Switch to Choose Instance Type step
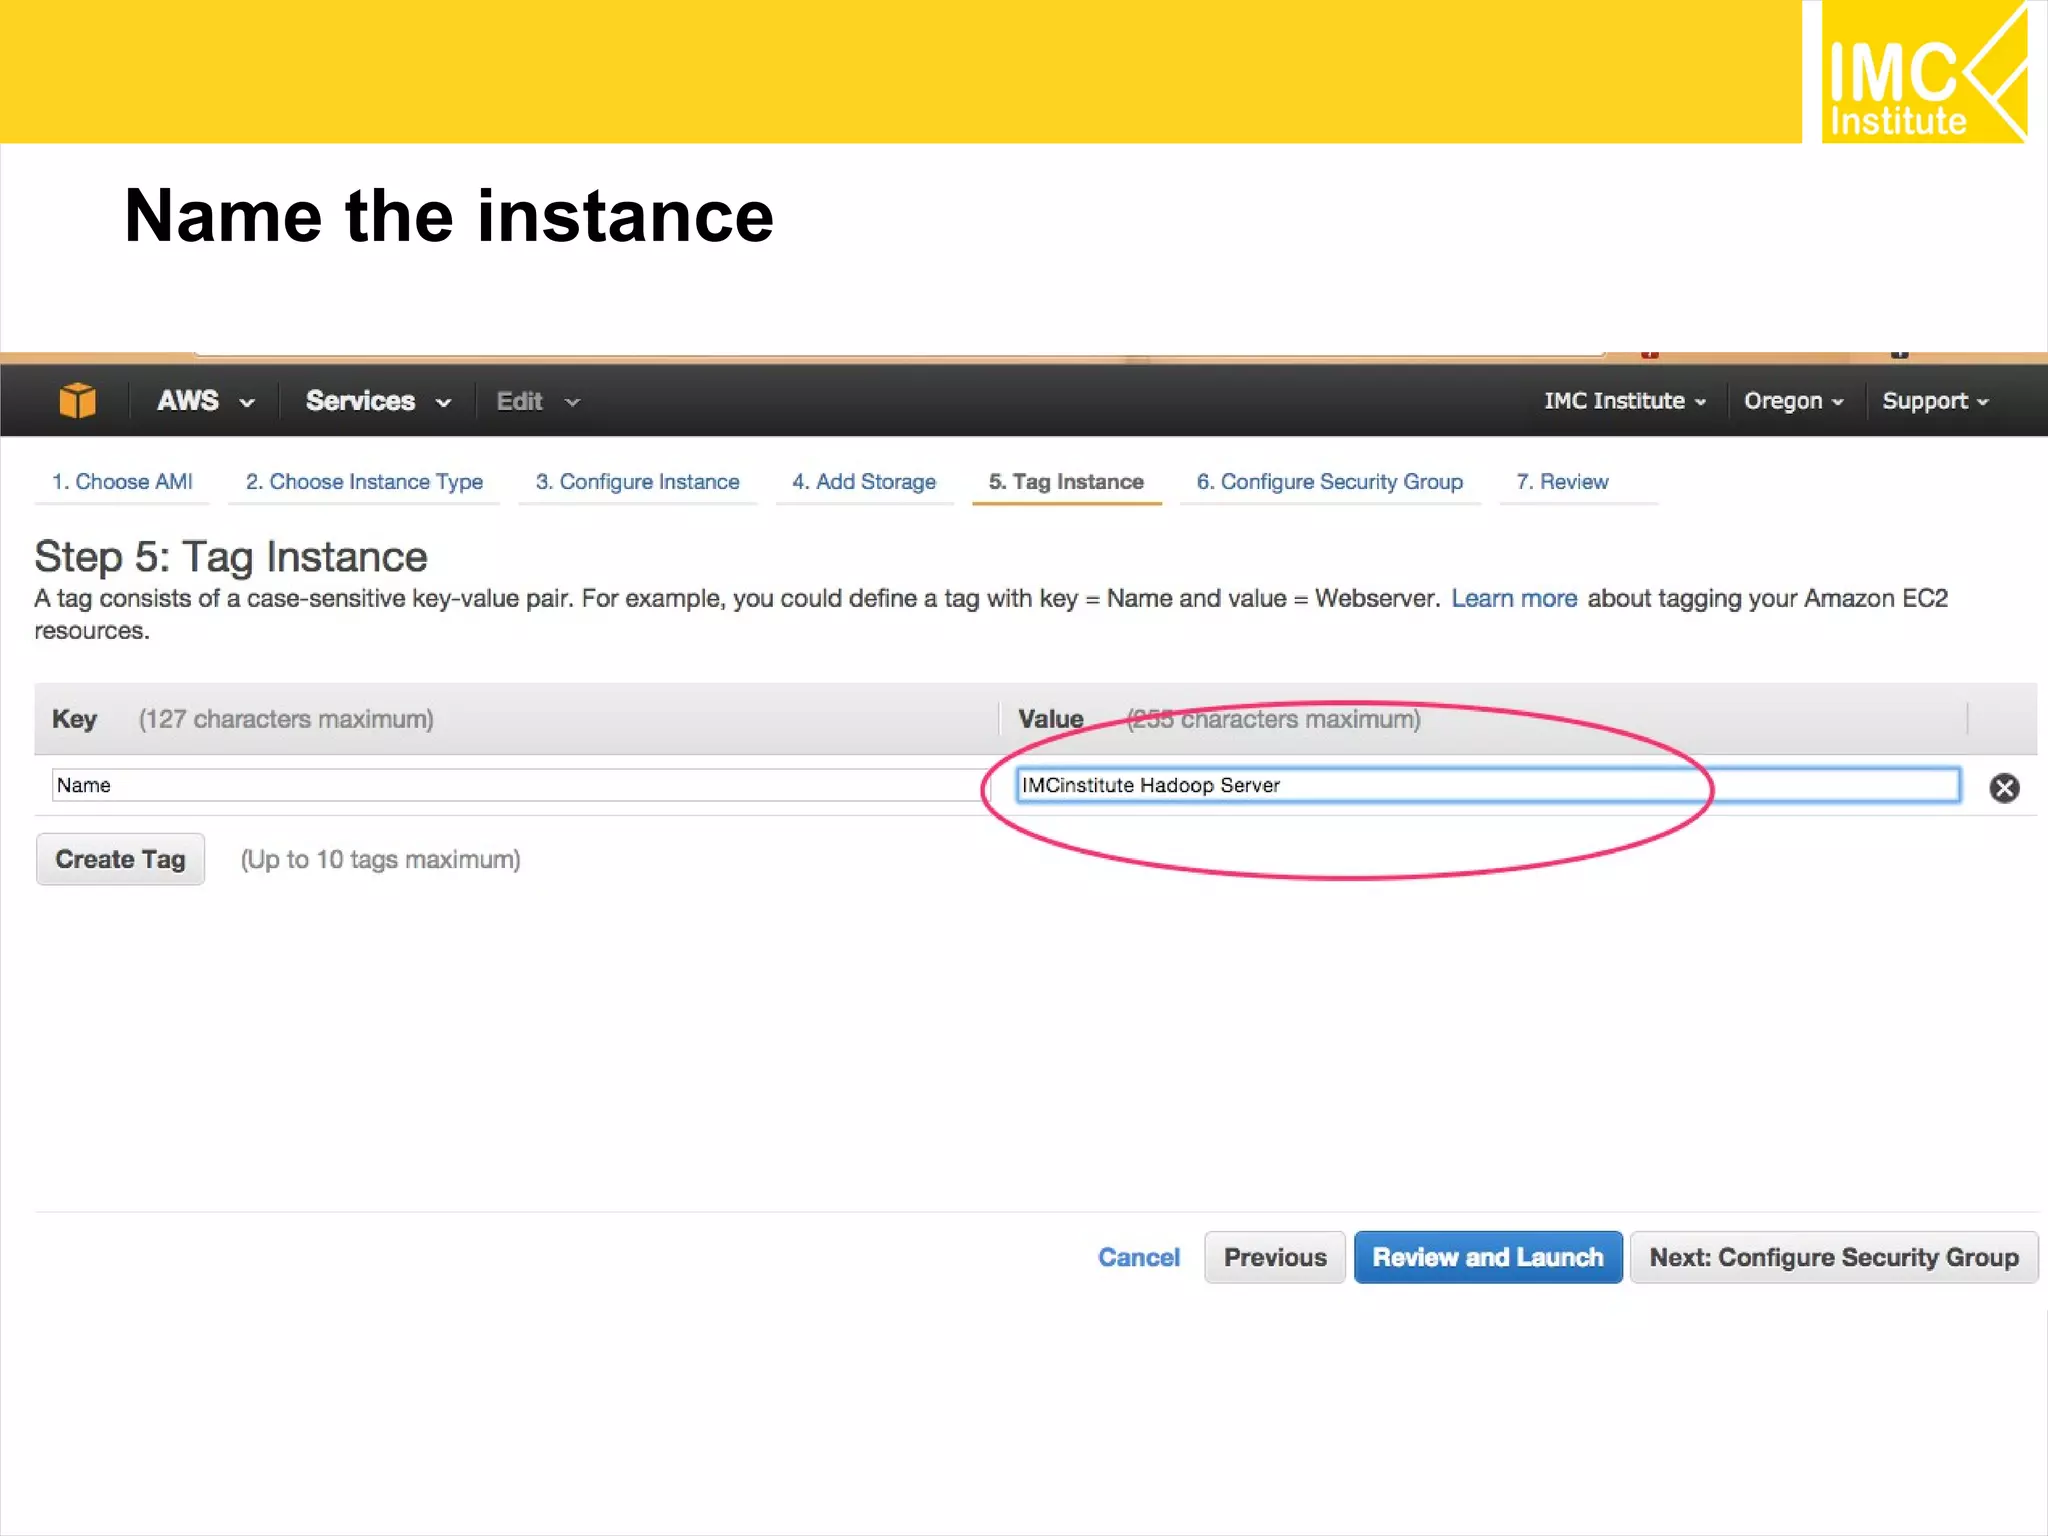Screen dimensions: 2048x1536 pos(364,482)
